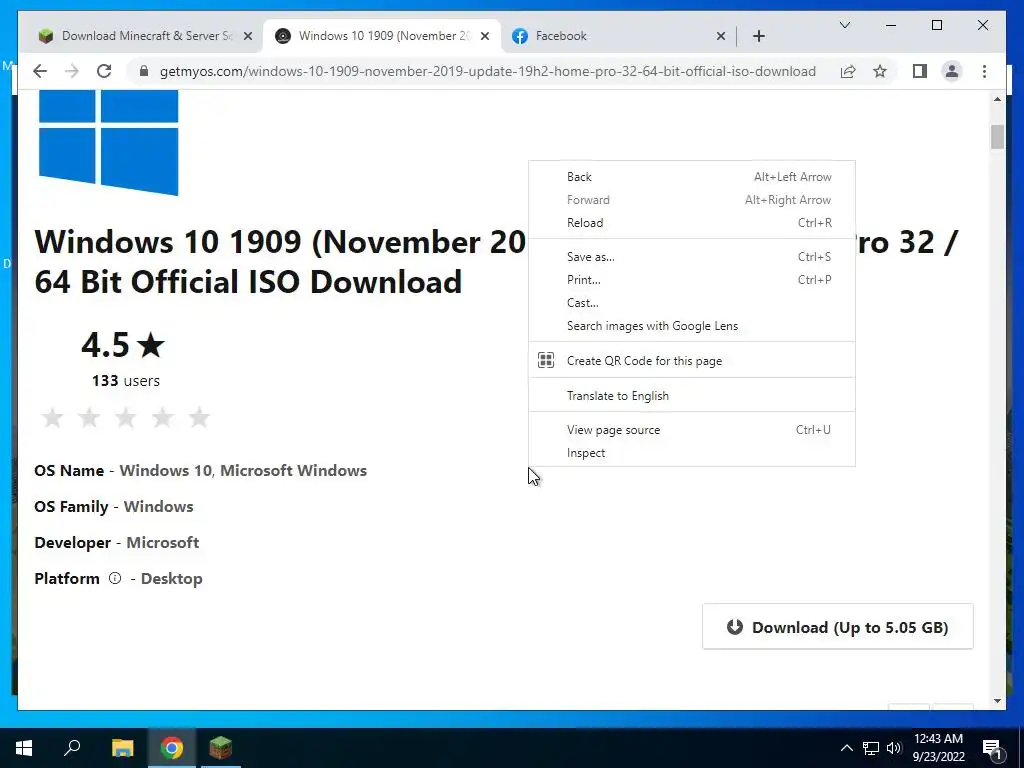Click the Minecraft taskbar icon
The height and width of the screenshot is (768, 1024).
[221, 748]
